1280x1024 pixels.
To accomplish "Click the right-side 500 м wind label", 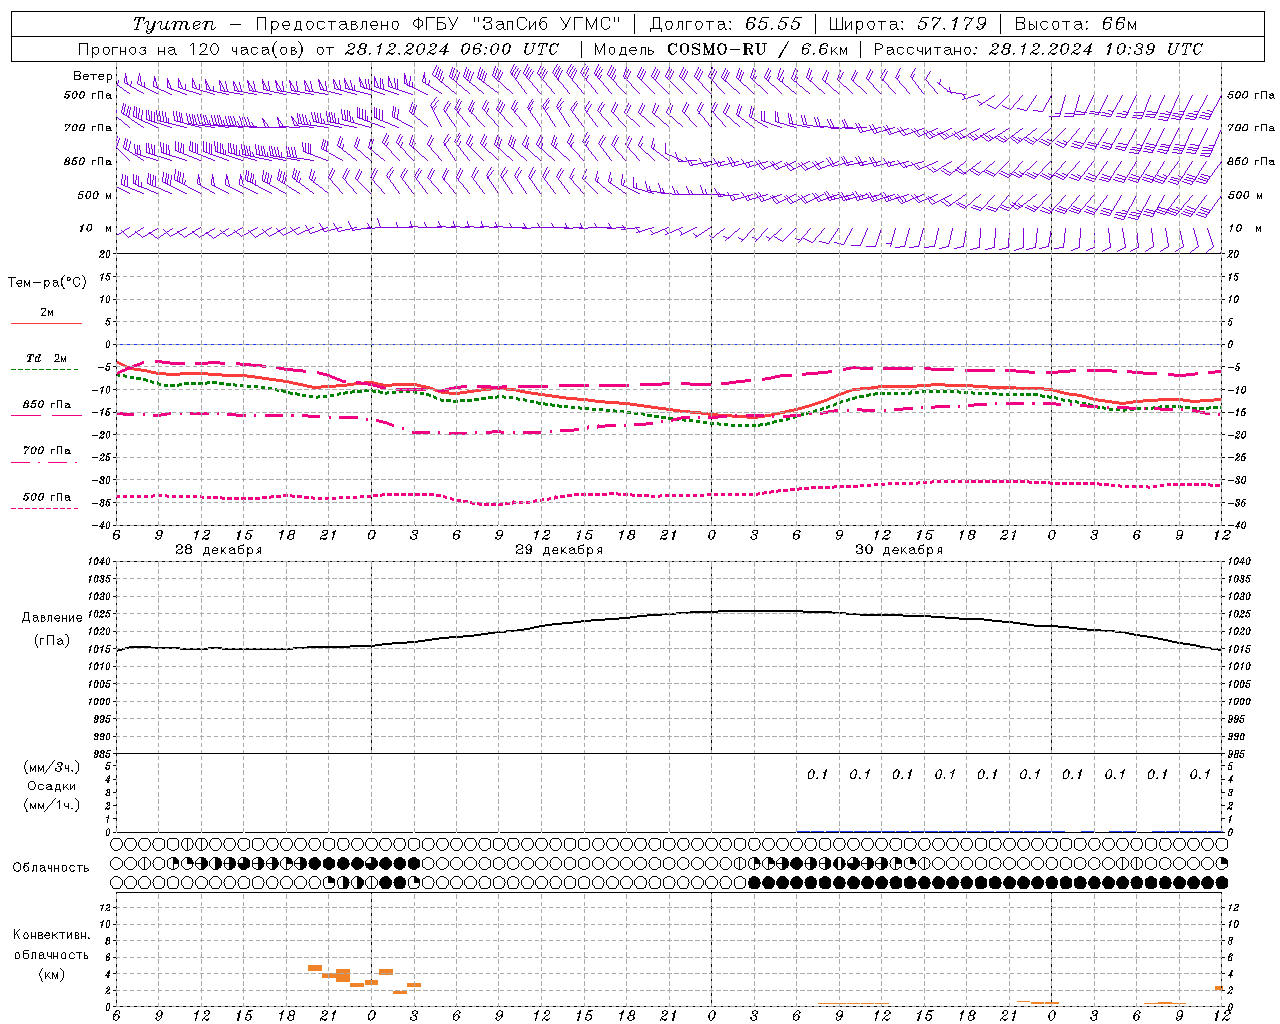I will (x=1244, y=195).
